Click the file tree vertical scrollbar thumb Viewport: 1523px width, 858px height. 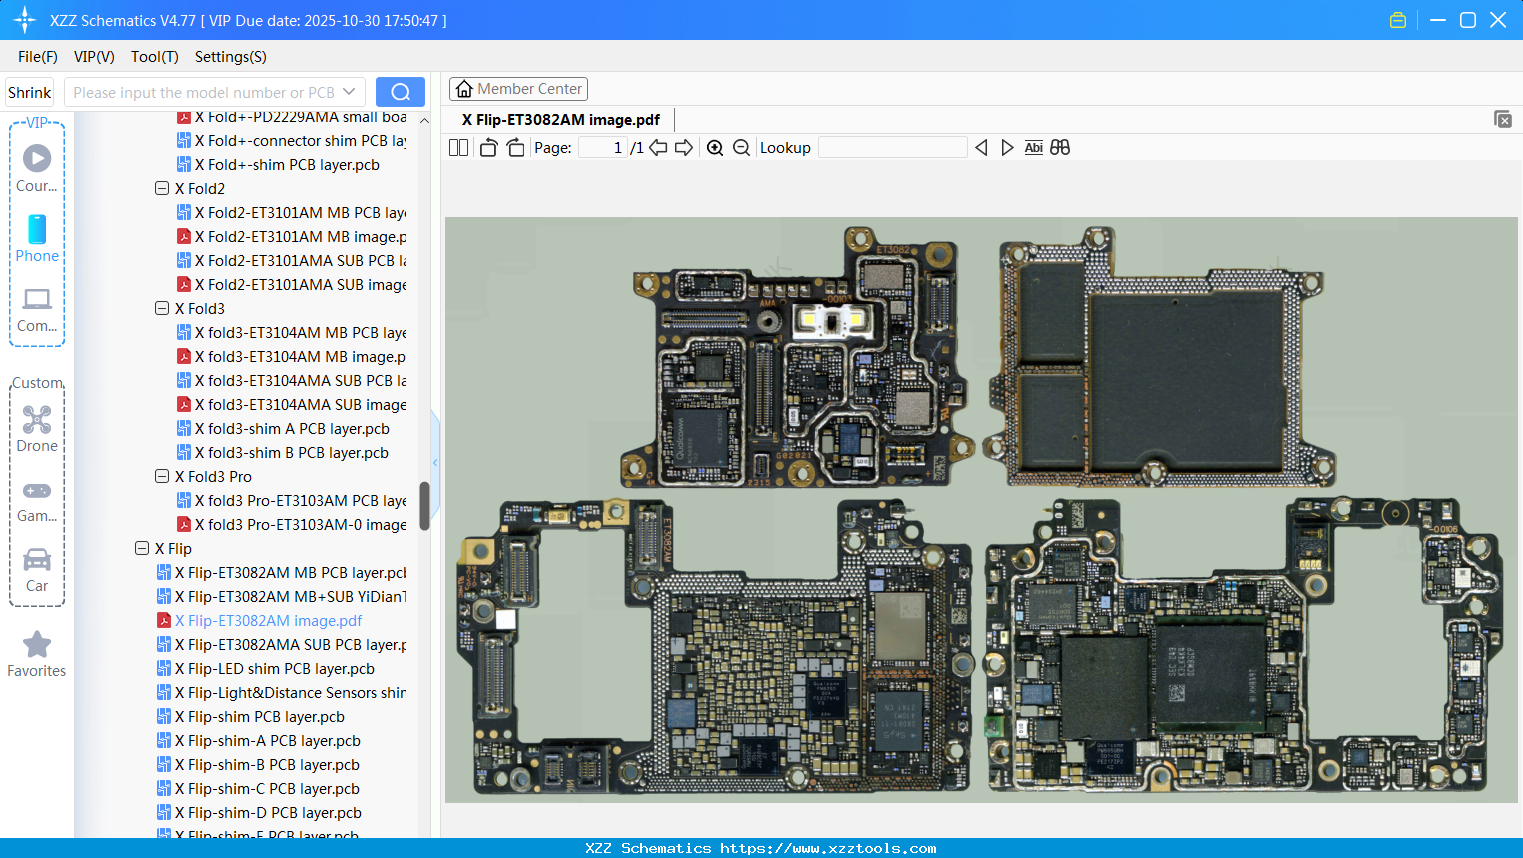click(424, 505)
